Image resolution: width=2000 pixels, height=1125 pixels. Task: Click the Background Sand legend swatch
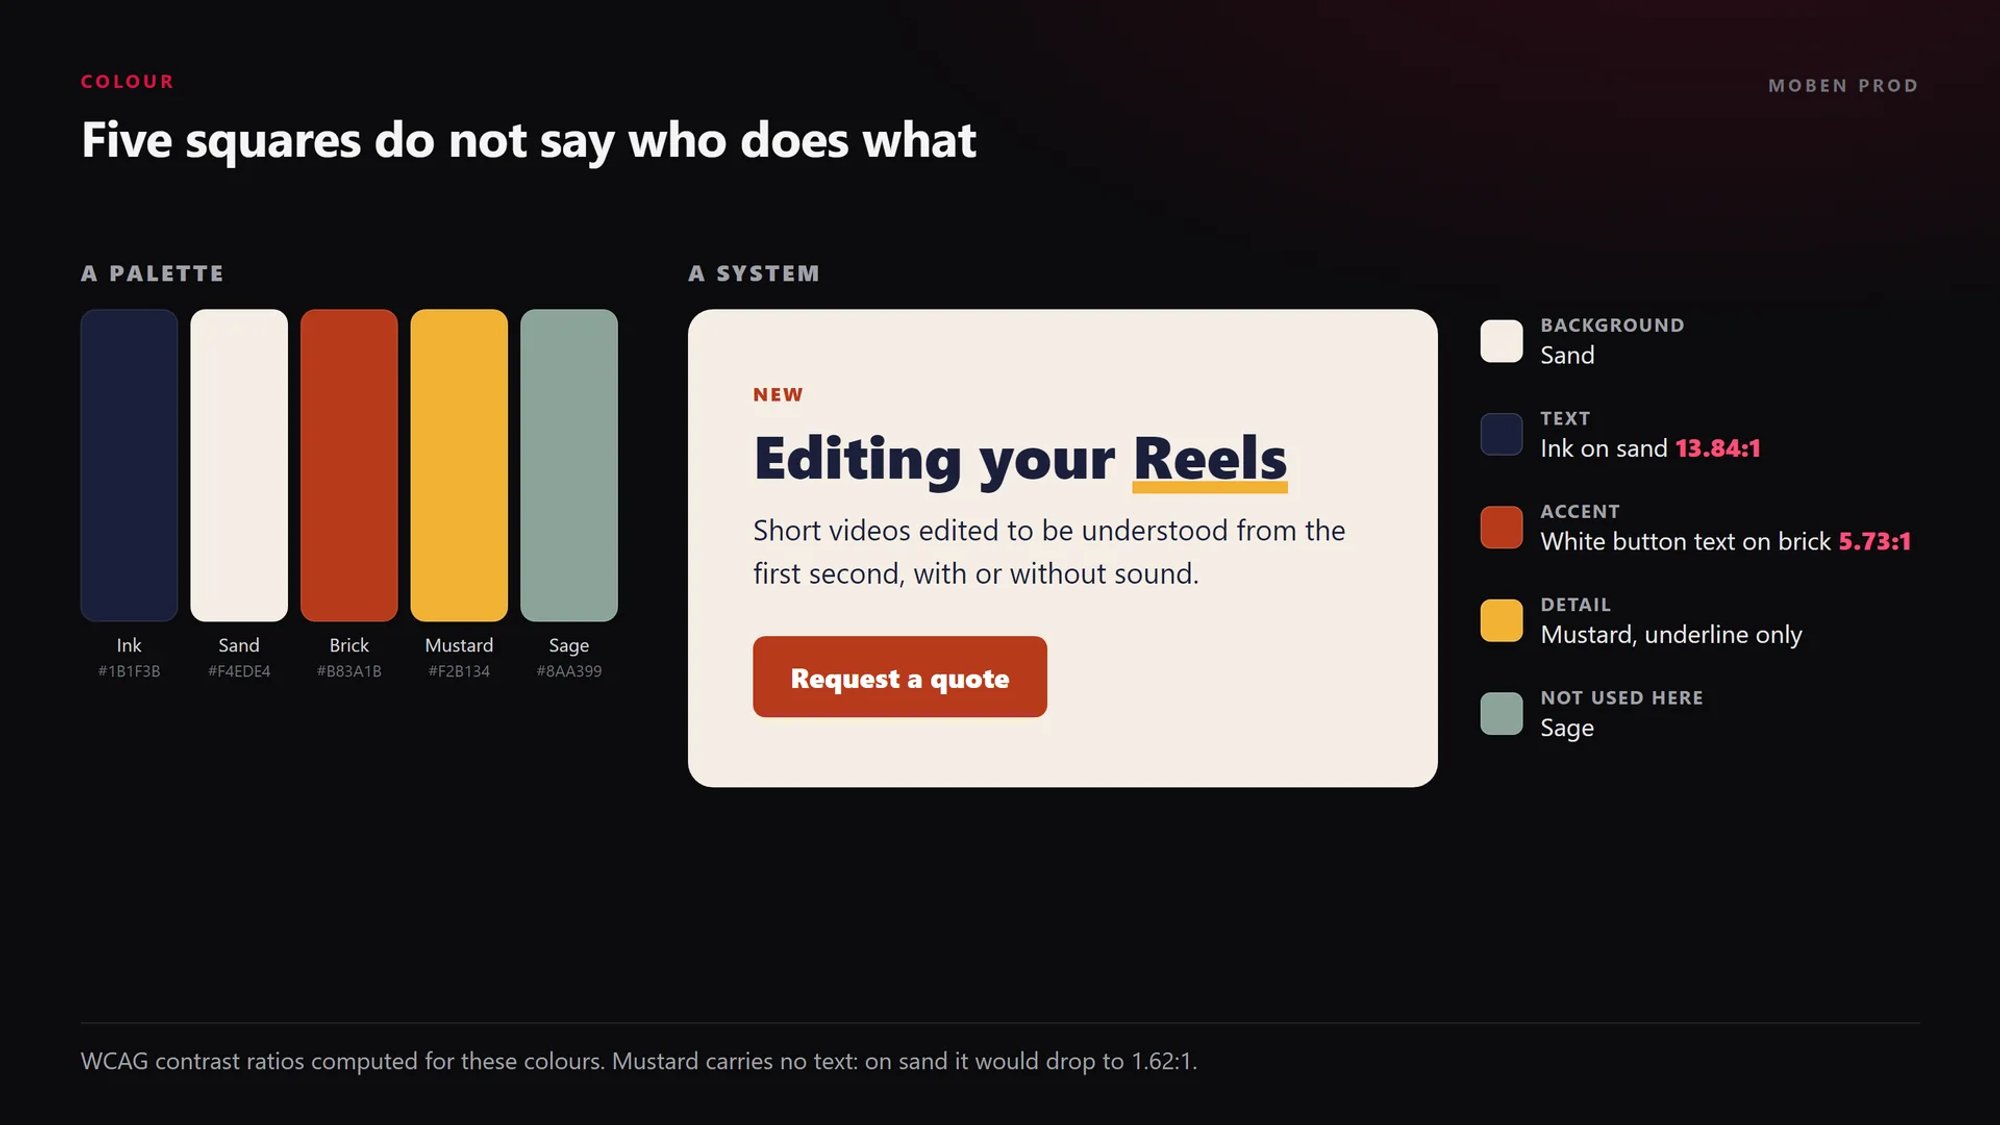tap(1501, 341)
